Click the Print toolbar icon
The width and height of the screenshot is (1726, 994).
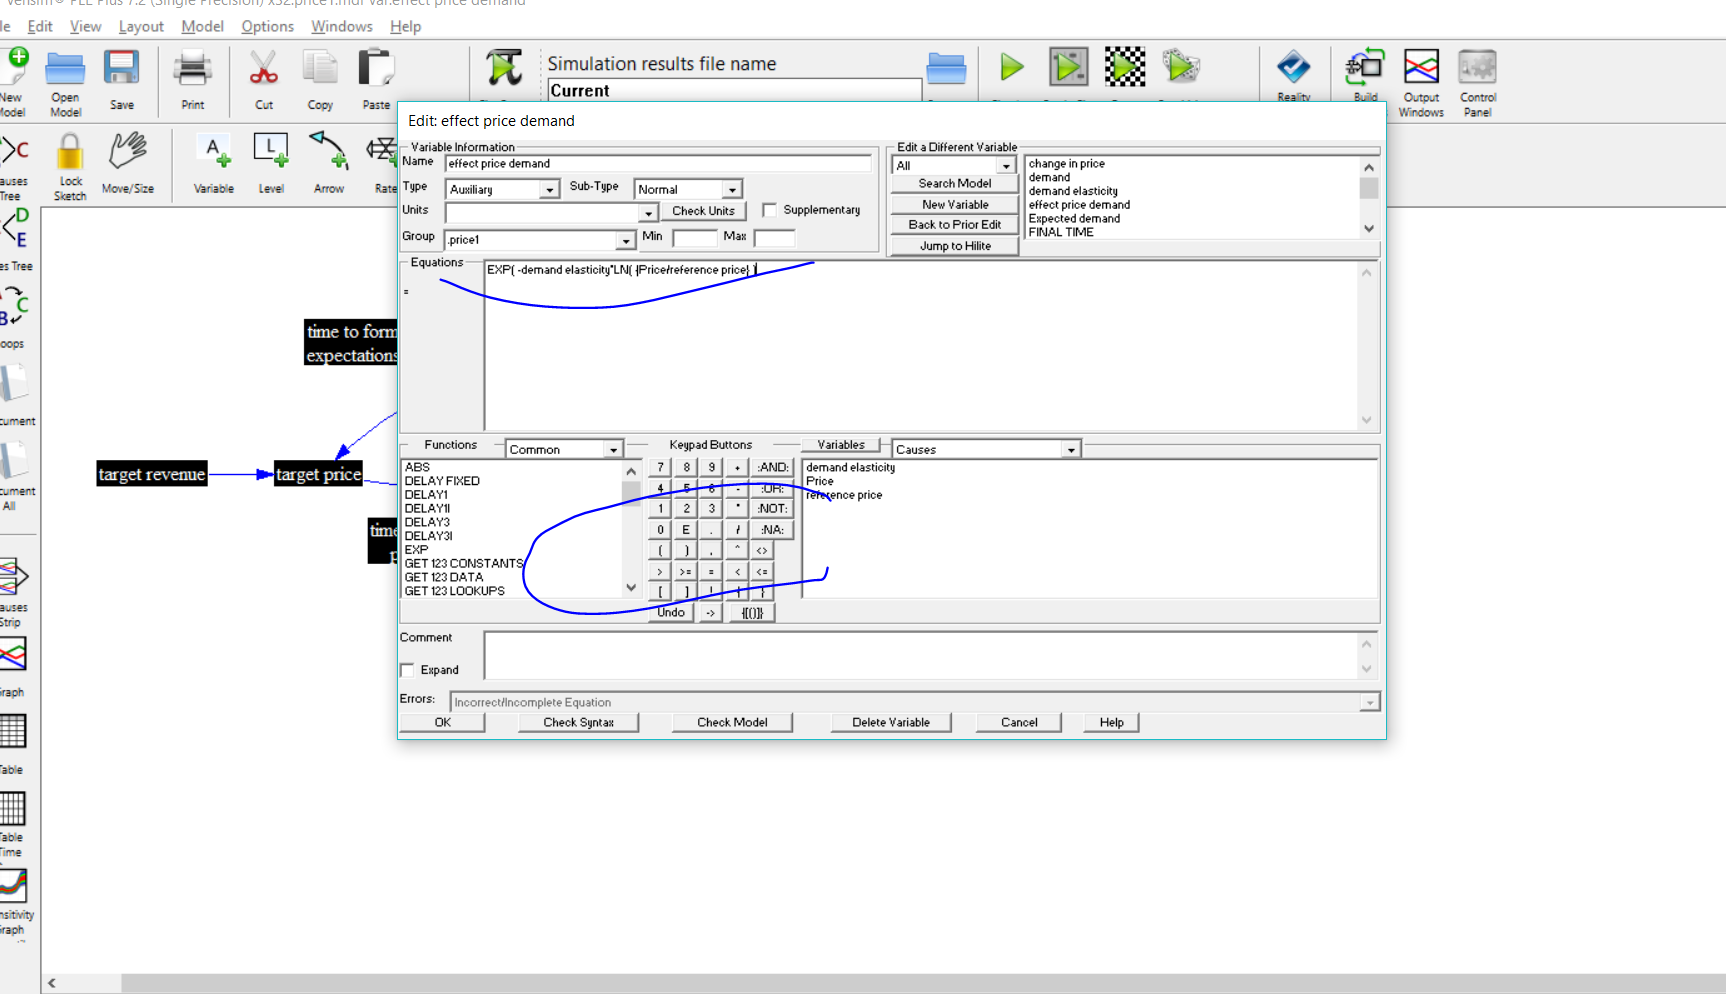(192, 68)
